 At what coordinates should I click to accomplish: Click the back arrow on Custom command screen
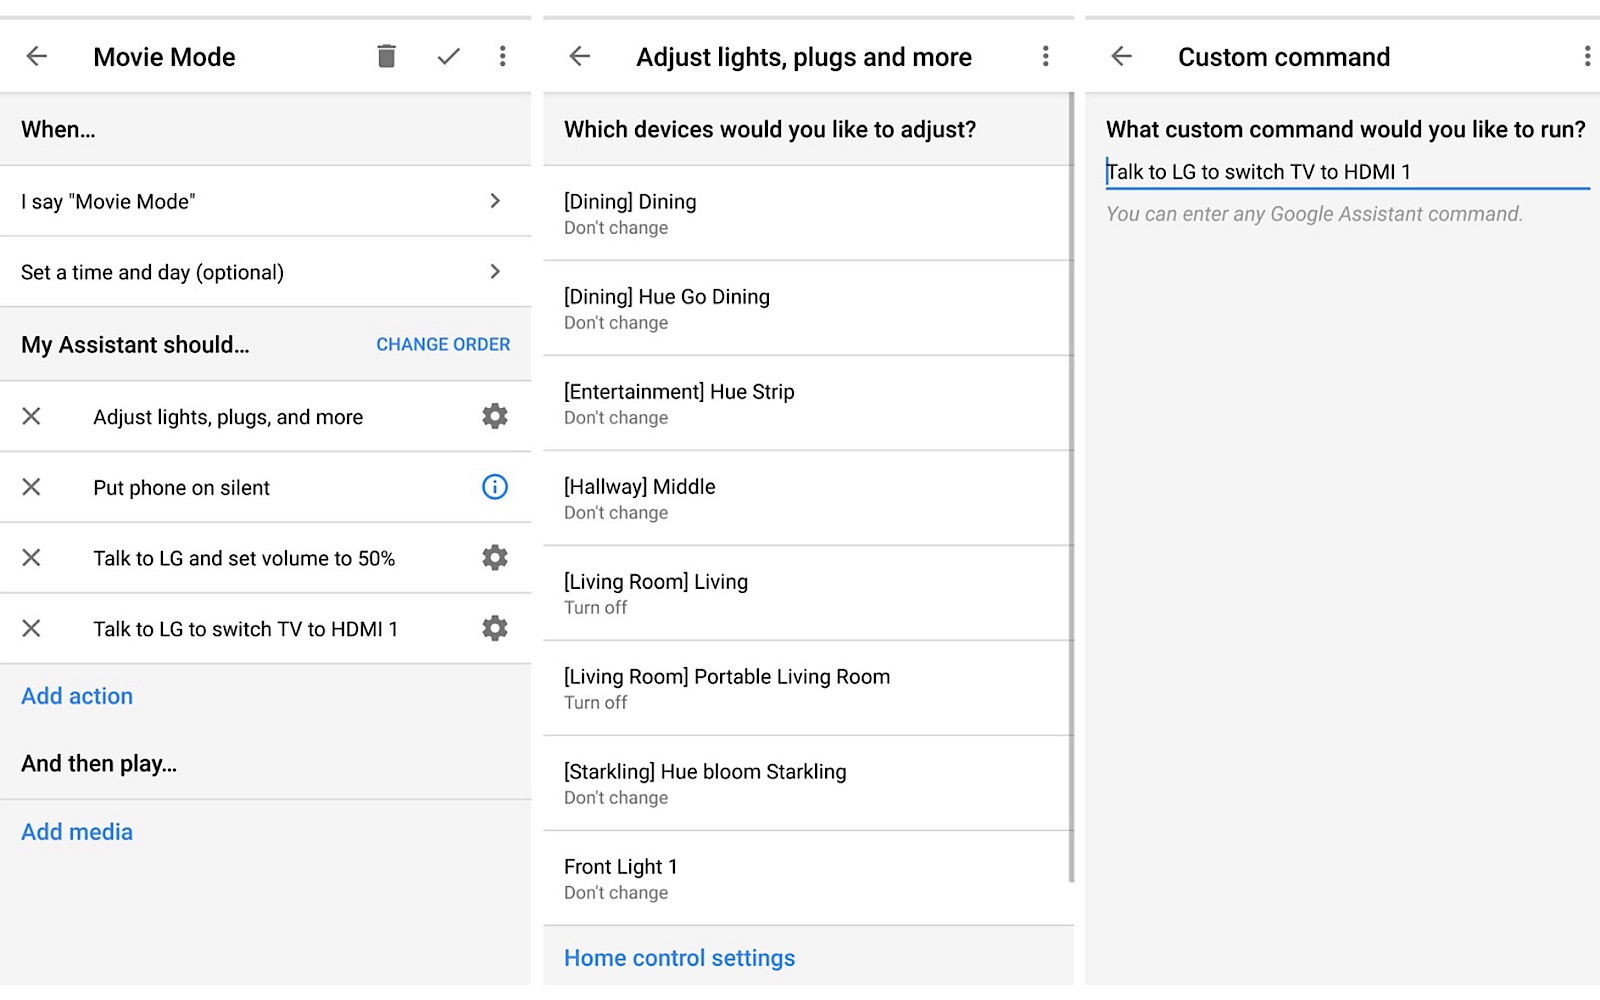point(1120,57)
